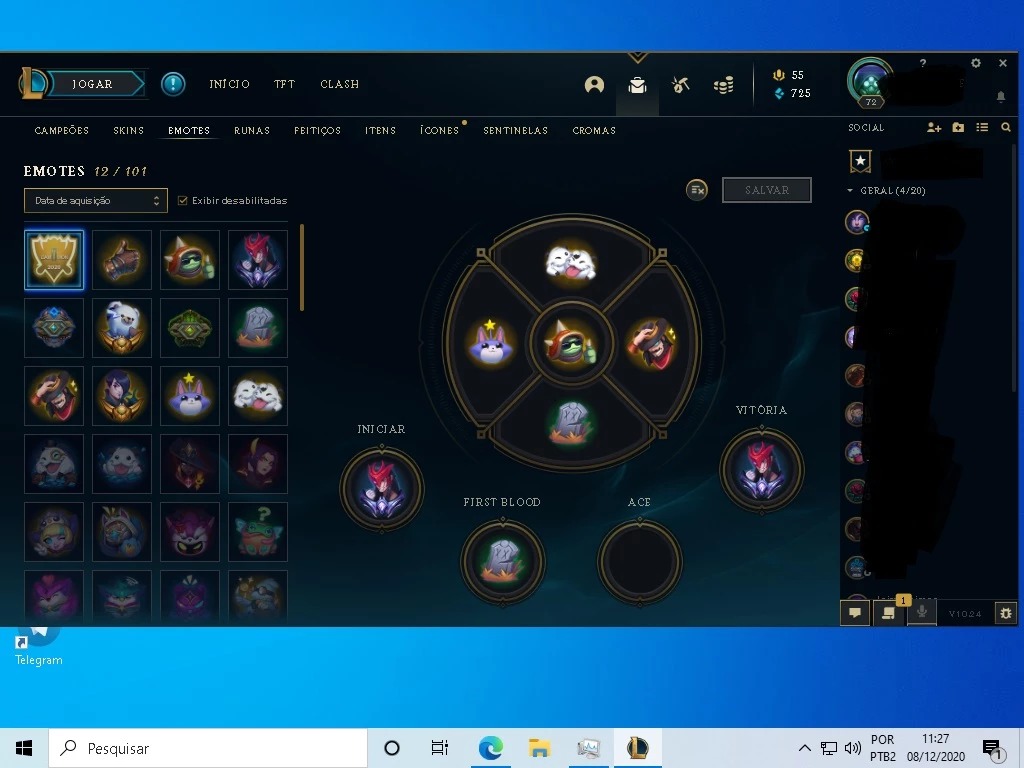Open the Clash menu item
This screenshot has height=768, width=1024.
click(x=340, y=84)
